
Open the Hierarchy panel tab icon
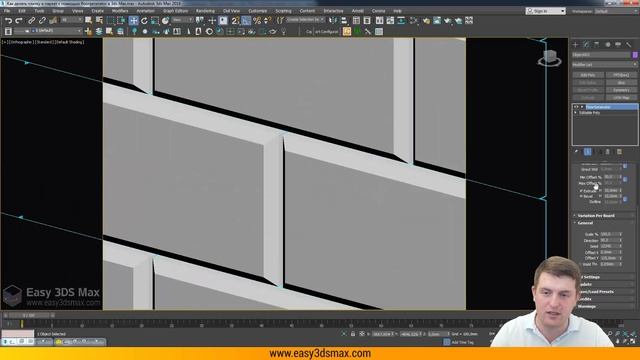point(597,44)
